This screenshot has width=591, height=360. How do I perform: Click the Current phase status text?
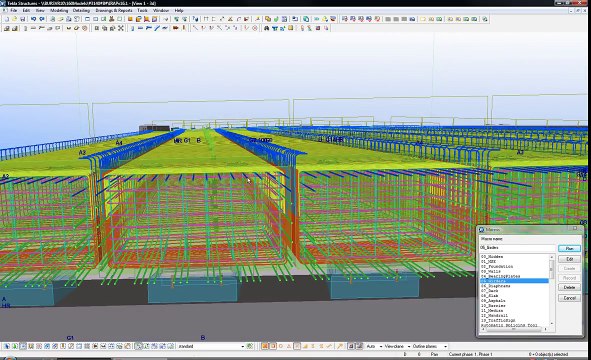click(x=470, y=354)
